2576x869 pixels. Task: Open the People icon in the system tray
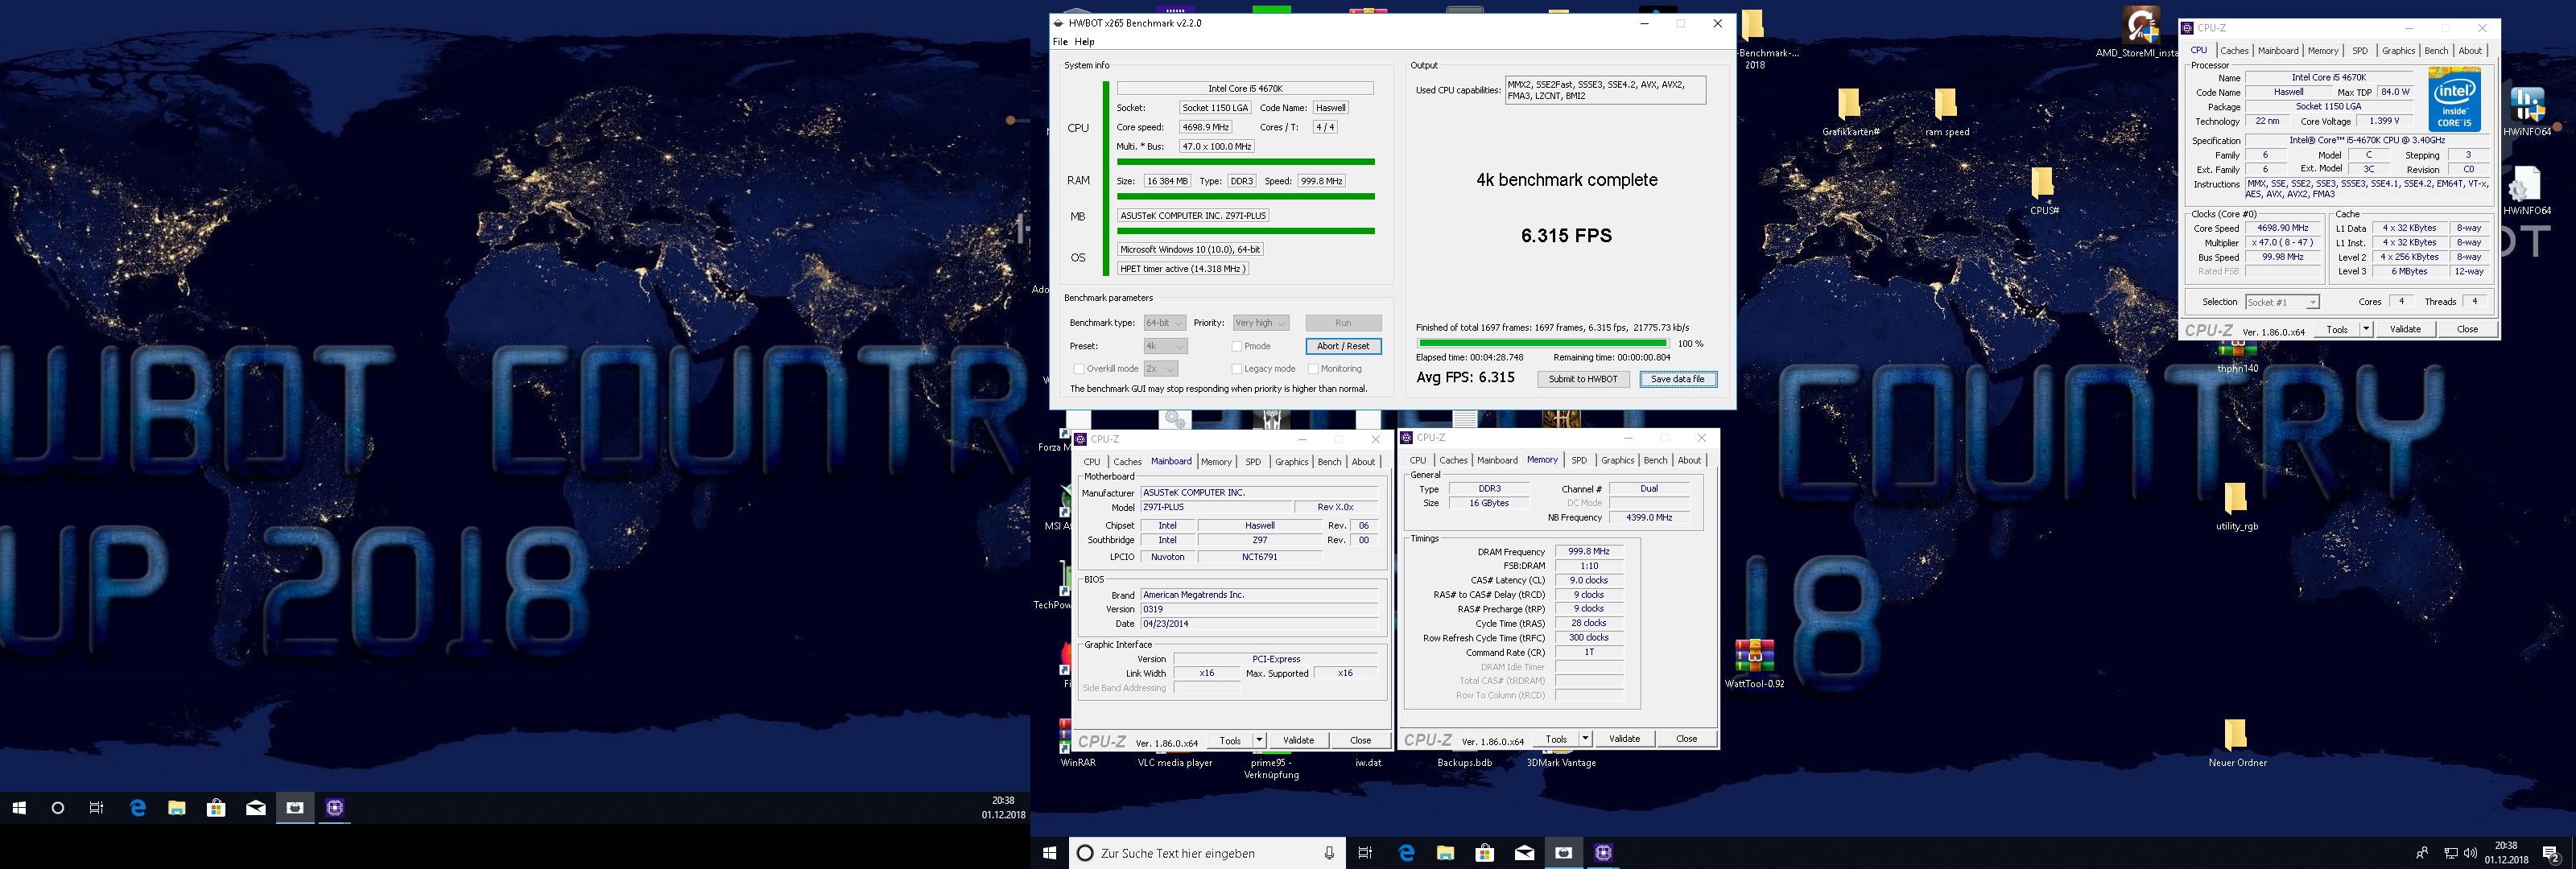pos(2422,853)
